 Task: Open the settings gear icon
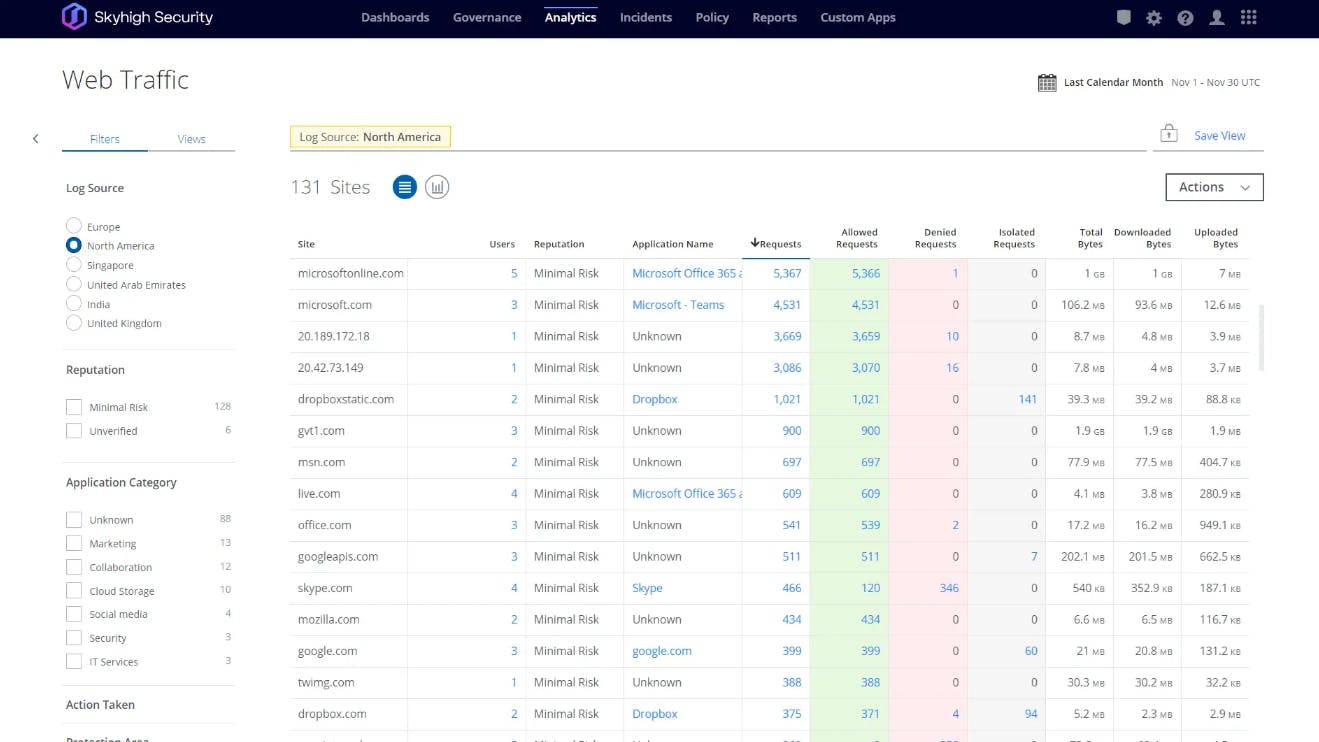[x=1154, y=18]
